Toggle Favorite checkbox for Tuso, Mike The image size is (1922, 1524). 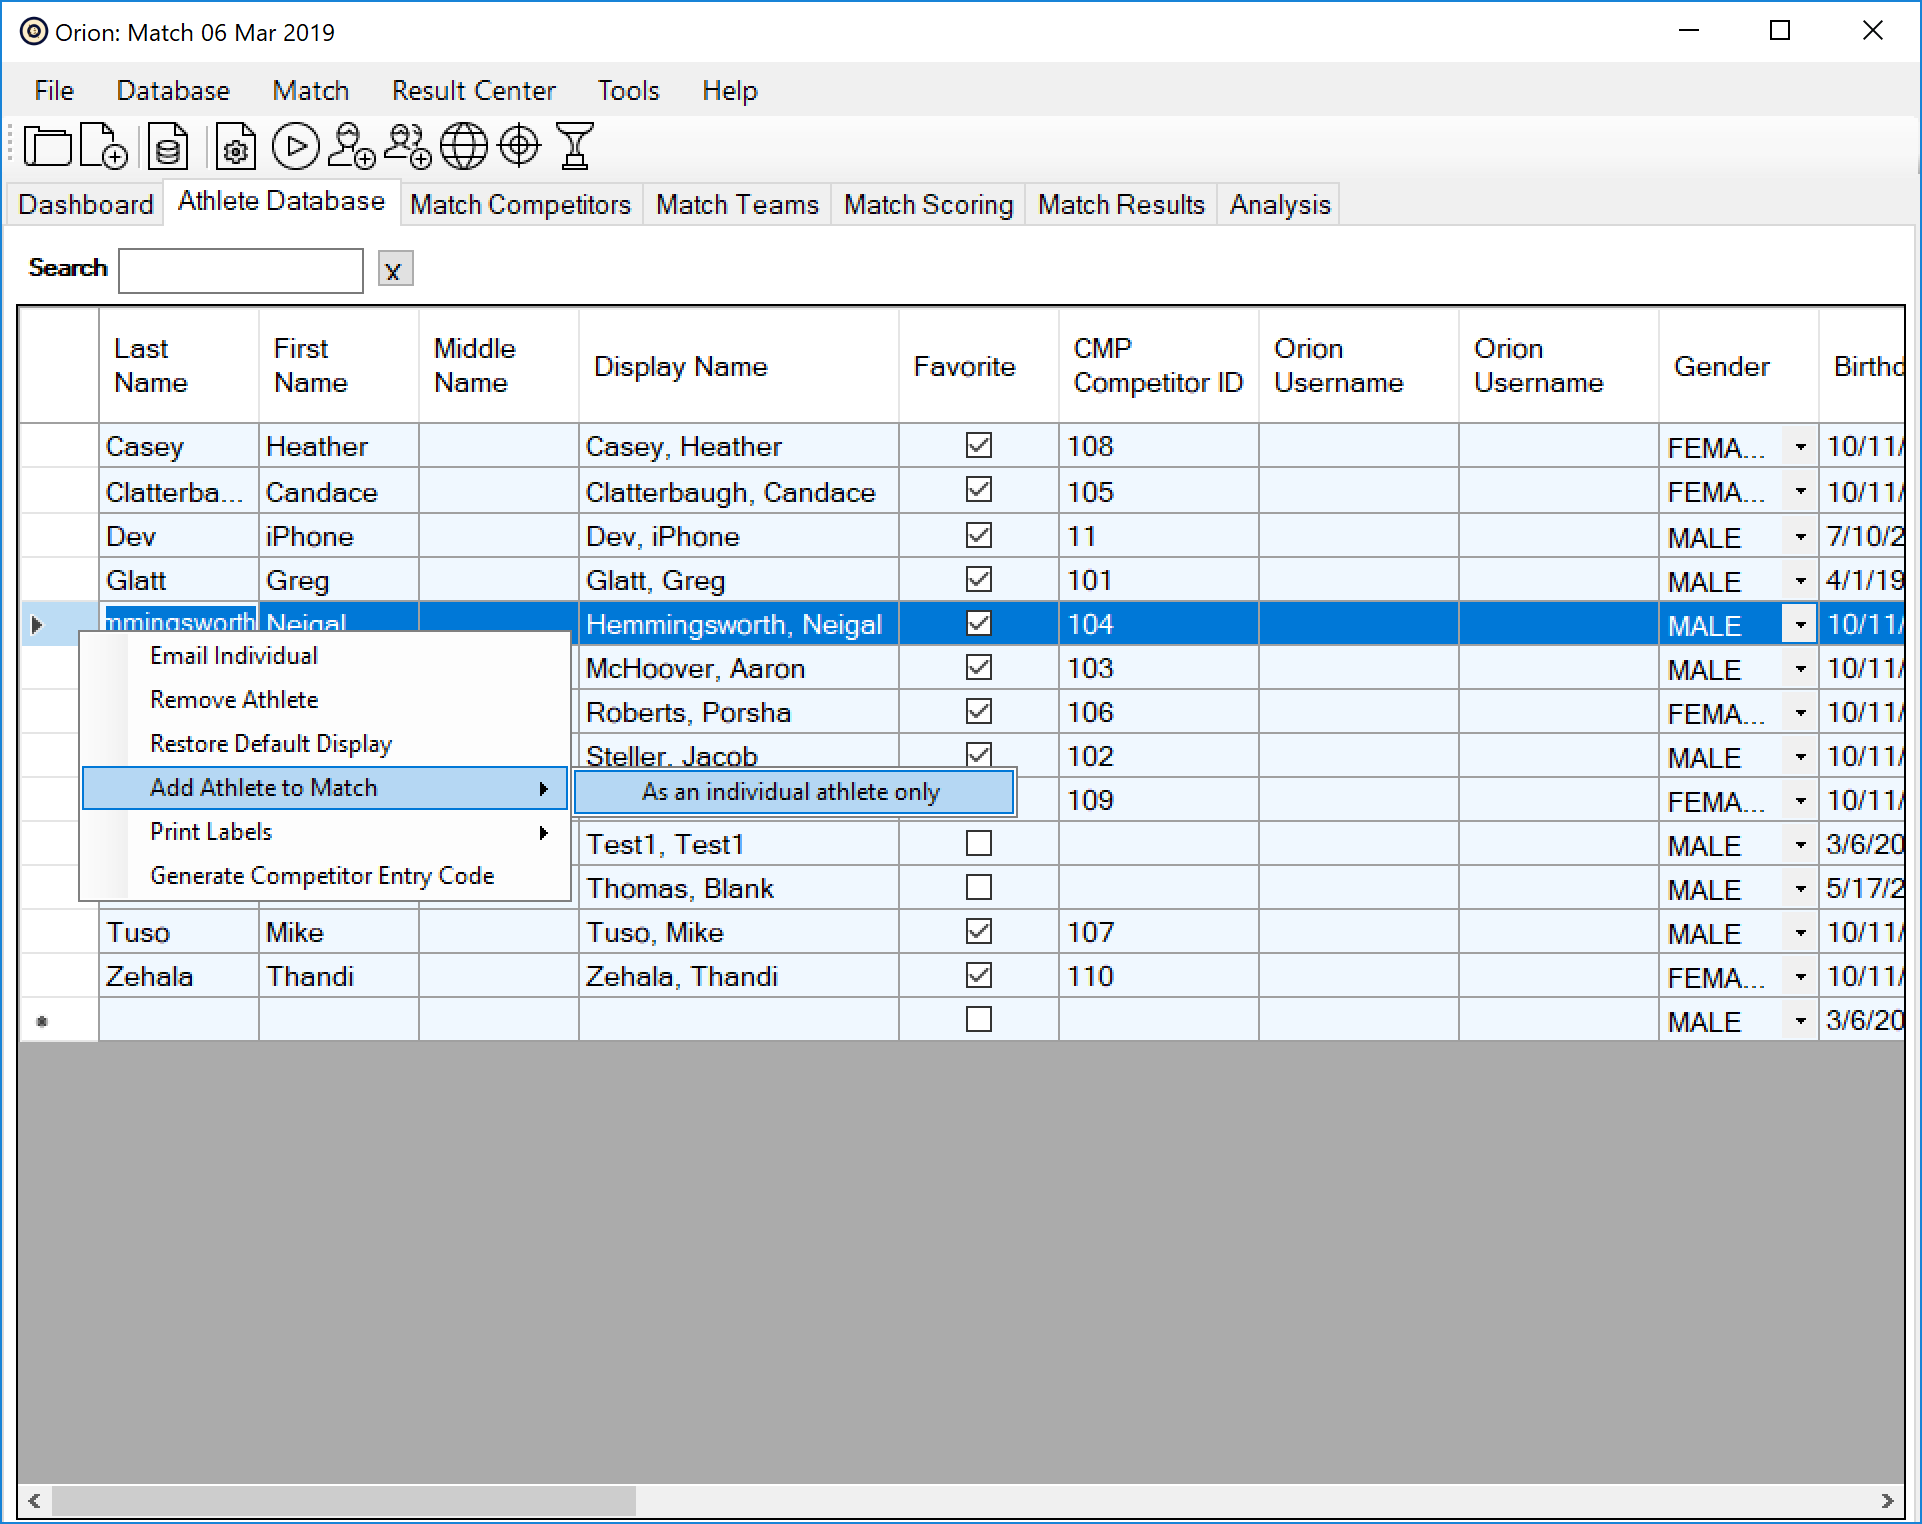click(979, 931)
